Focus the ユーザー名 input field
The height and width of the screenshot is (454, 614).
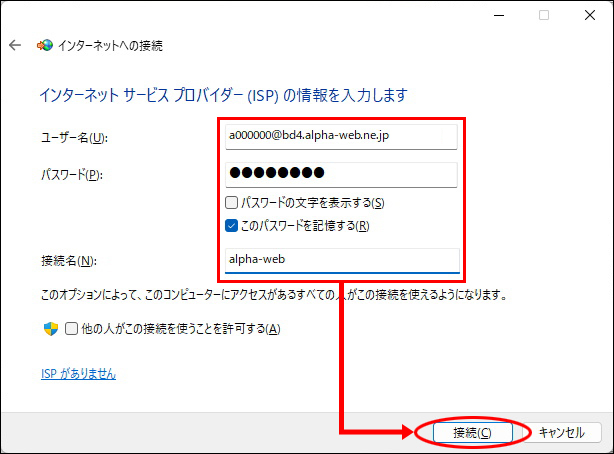[x=341, y=136]
